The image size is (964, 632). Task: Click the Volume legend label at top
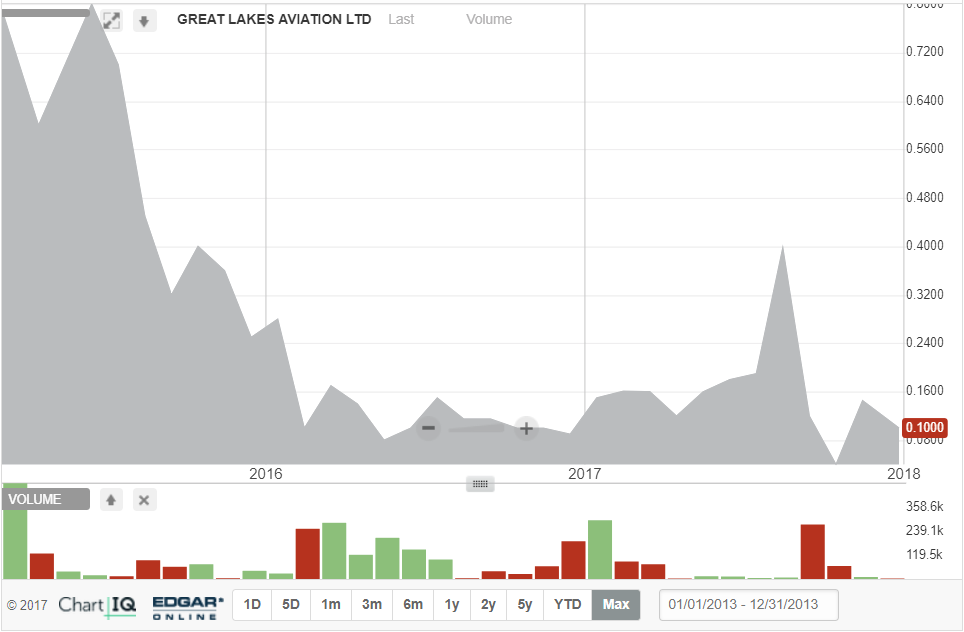[x=489, y=20]
